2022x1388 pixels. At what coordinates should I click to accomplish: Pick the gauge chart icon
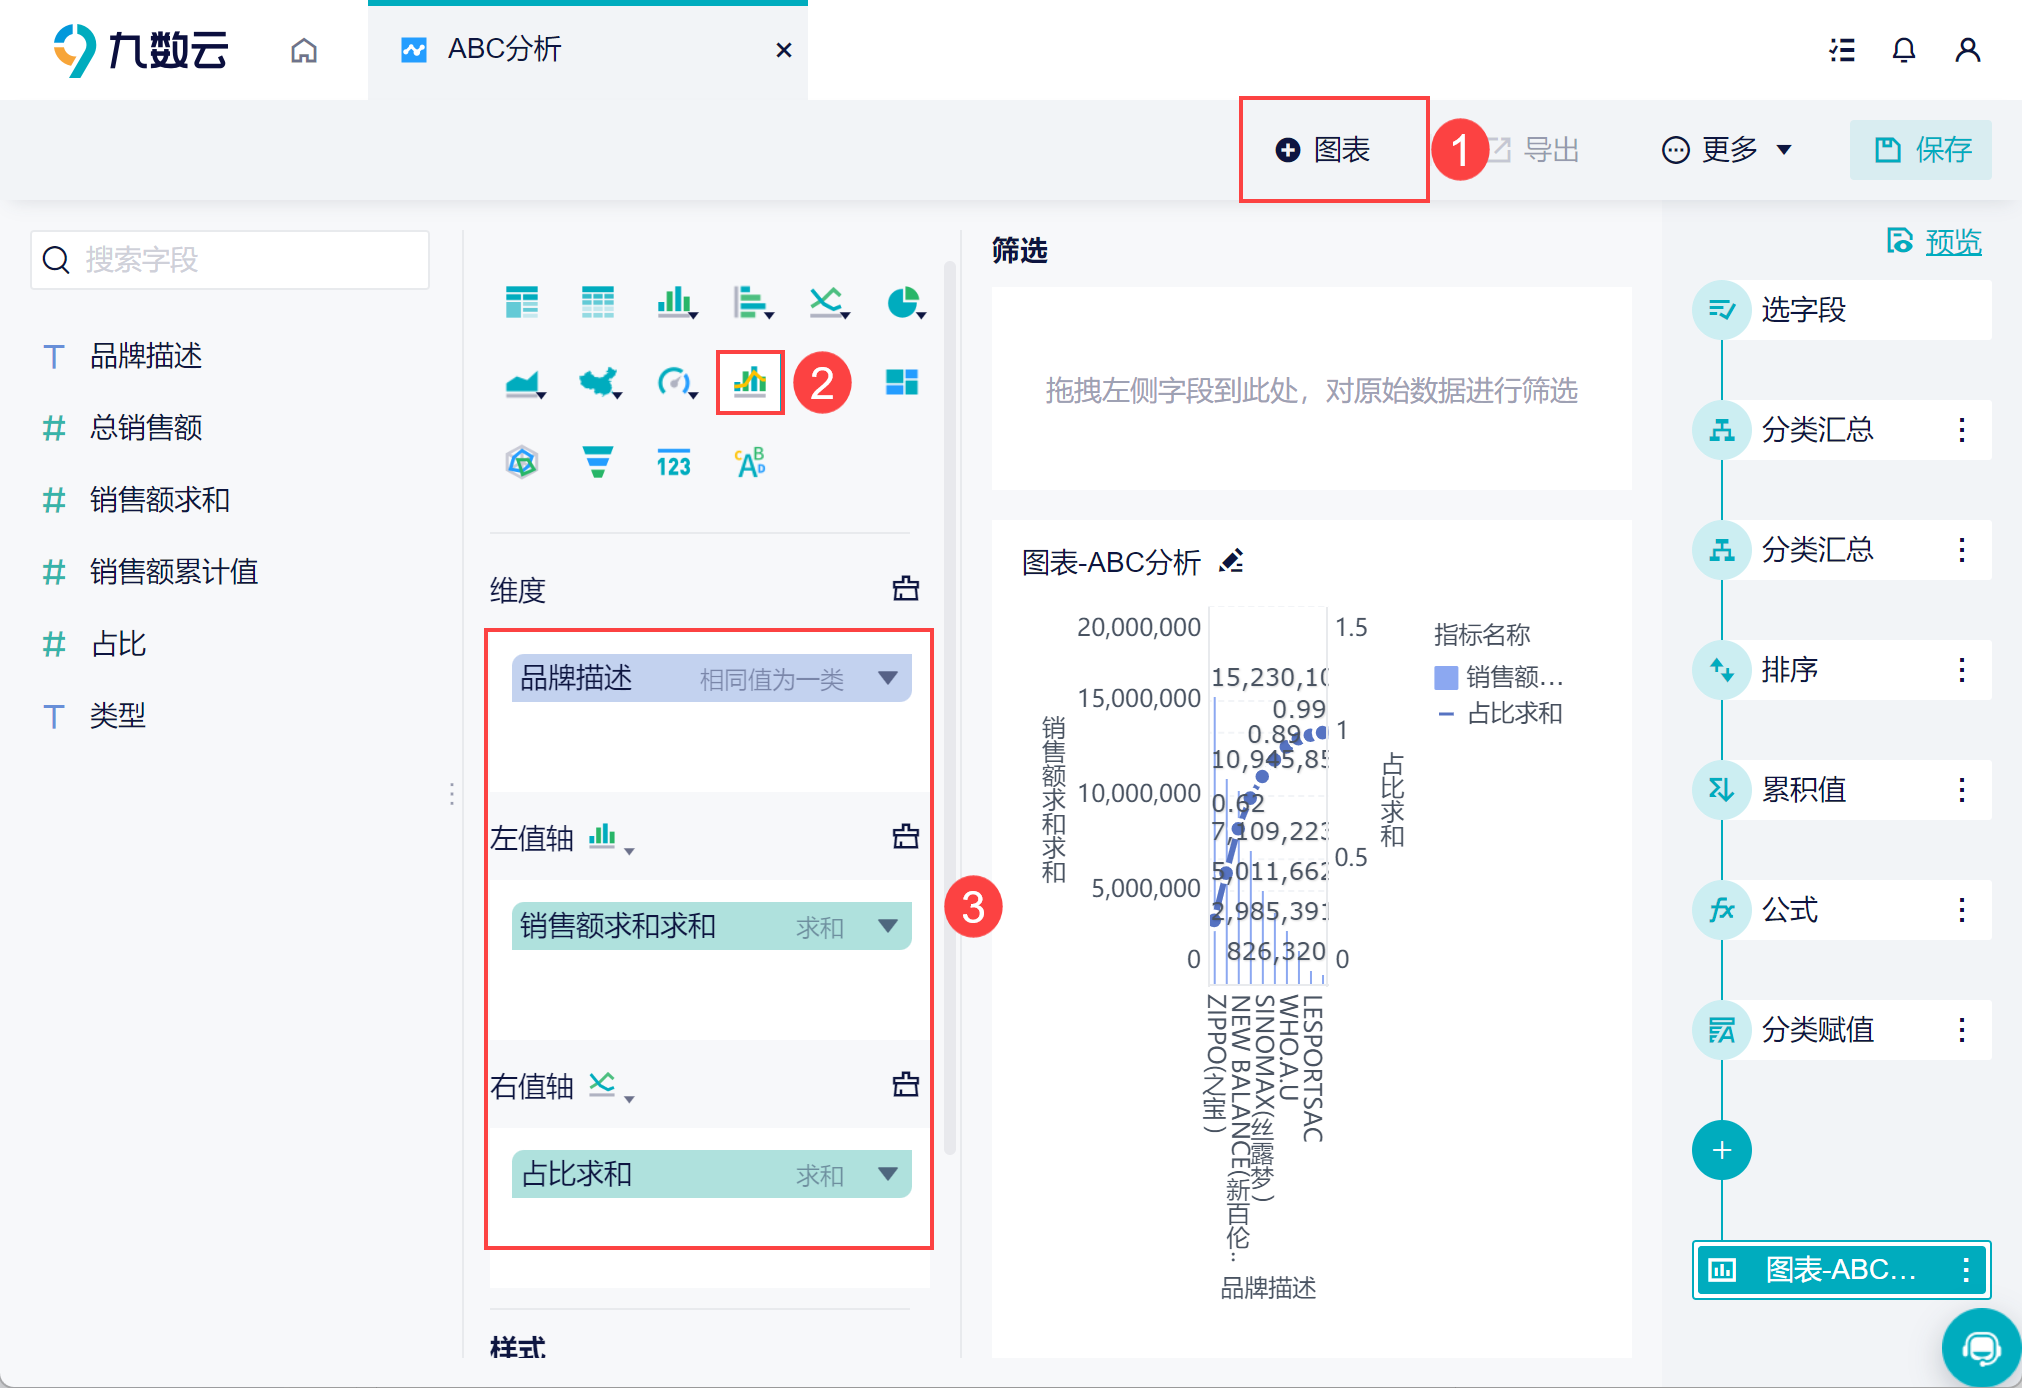[x=674, y=382]
